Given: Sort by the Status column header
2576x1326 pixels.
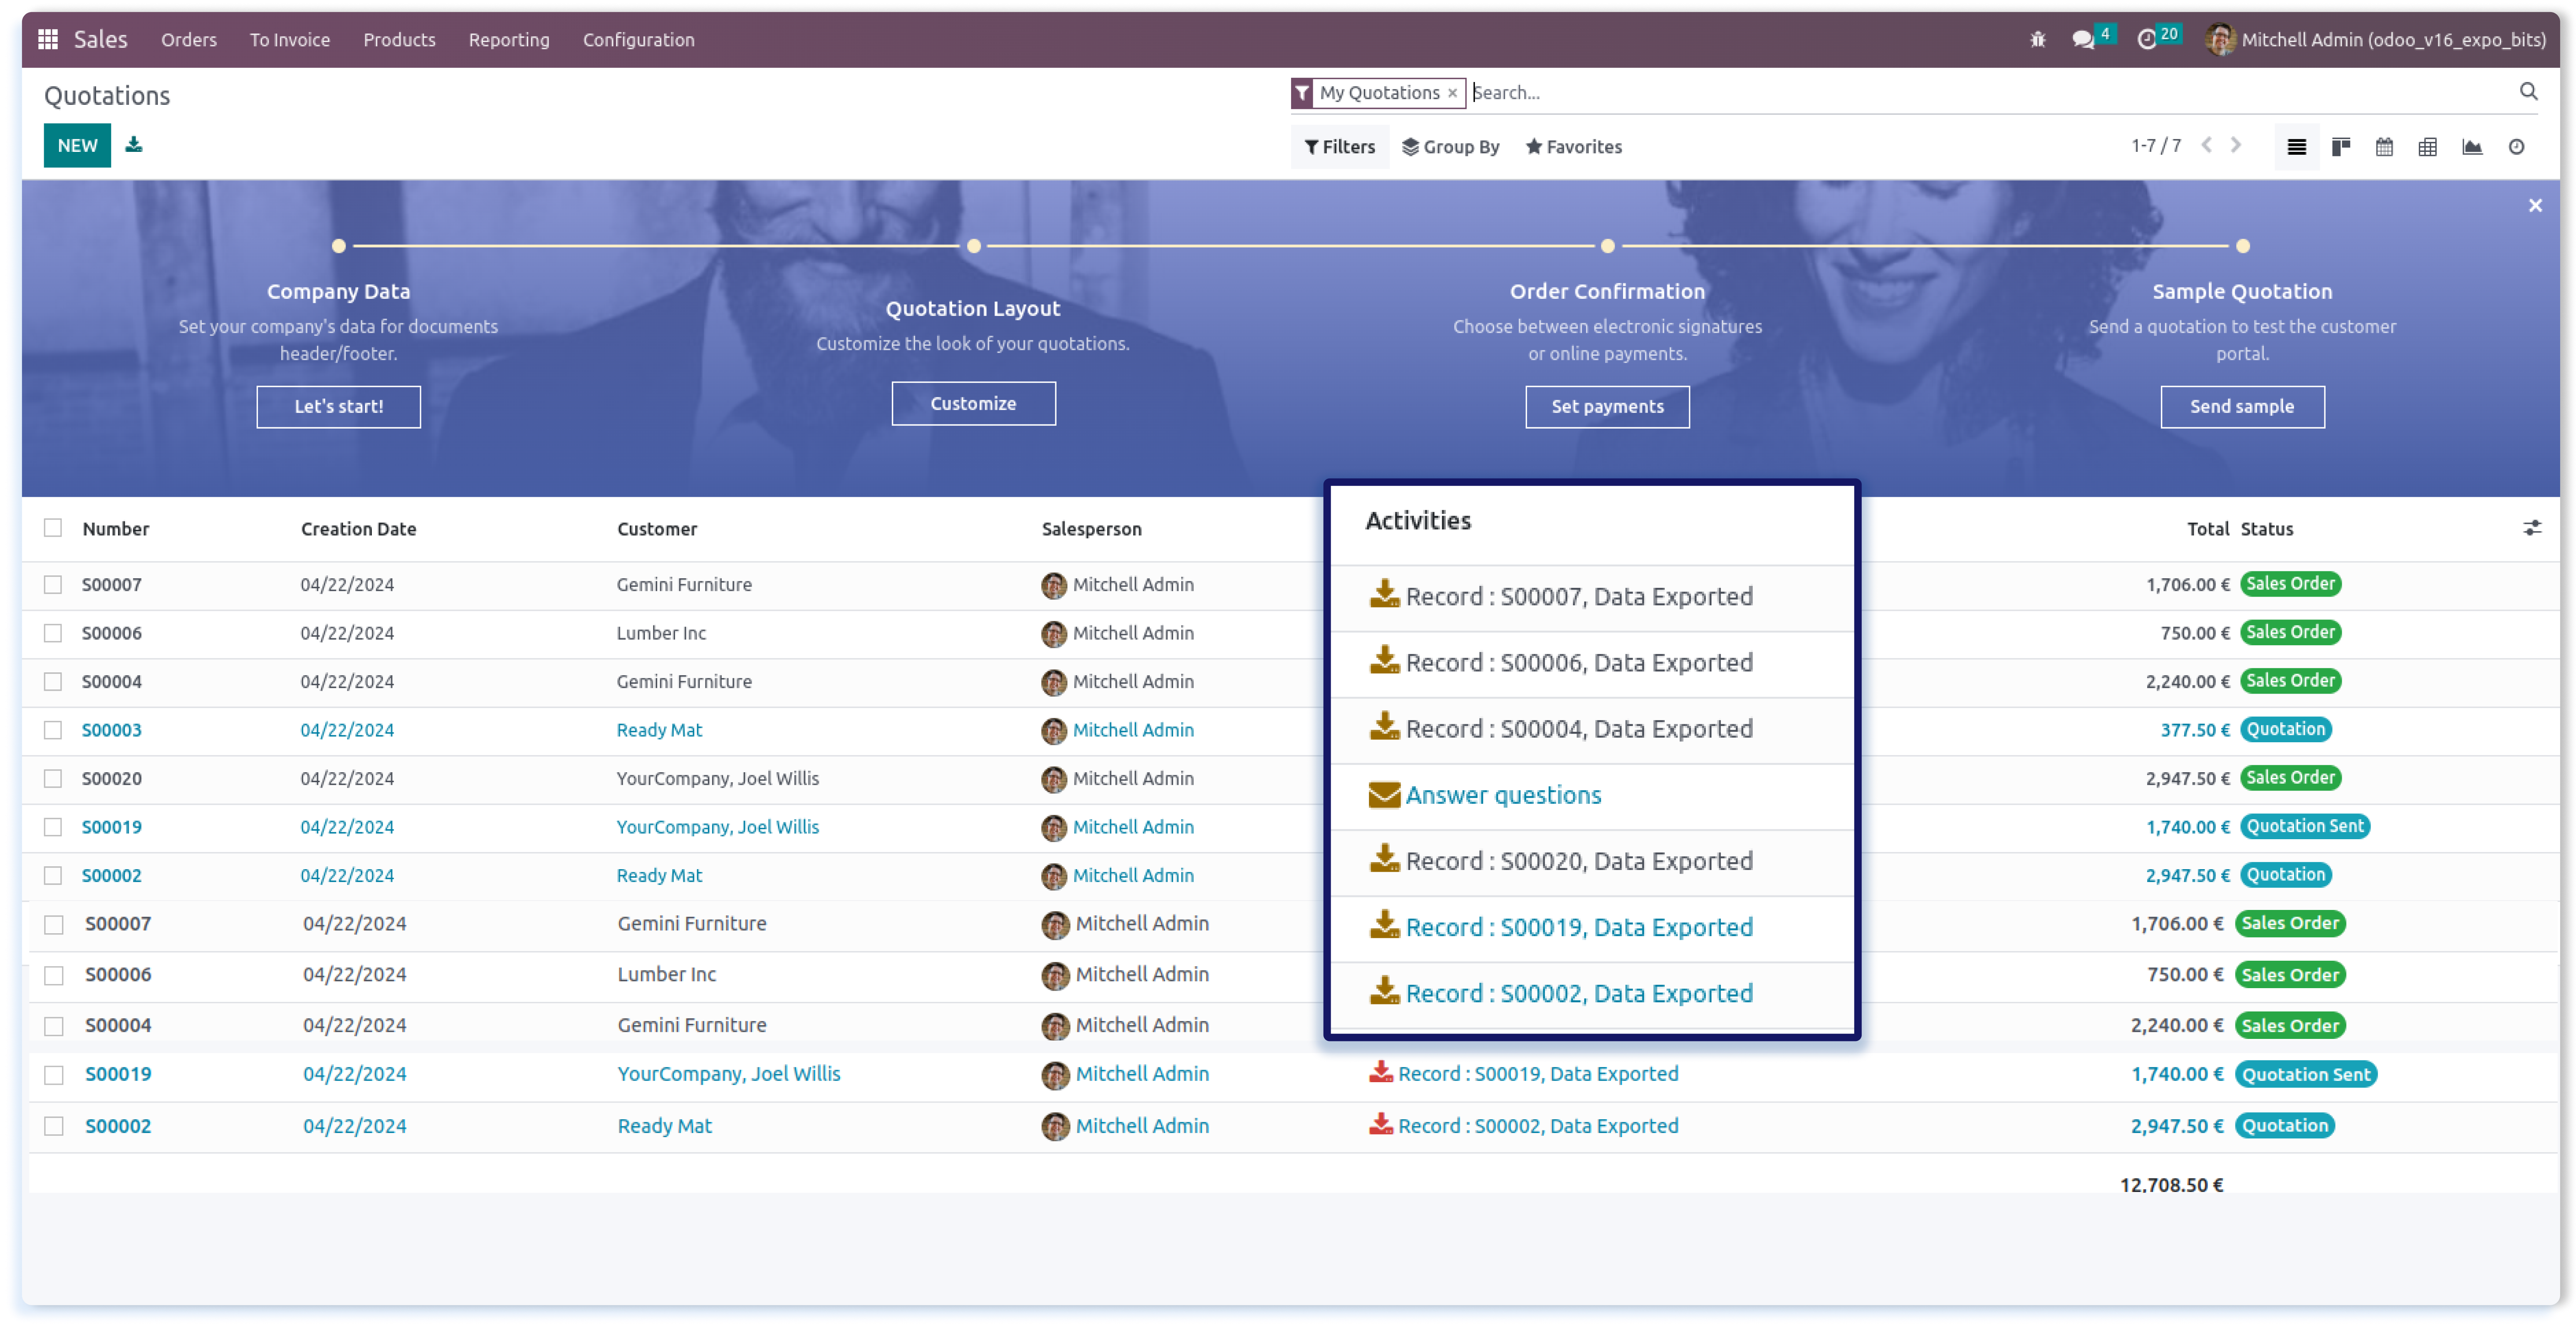Looking at the screenshot, I should pyautogui.click(x=2266, y=529).
